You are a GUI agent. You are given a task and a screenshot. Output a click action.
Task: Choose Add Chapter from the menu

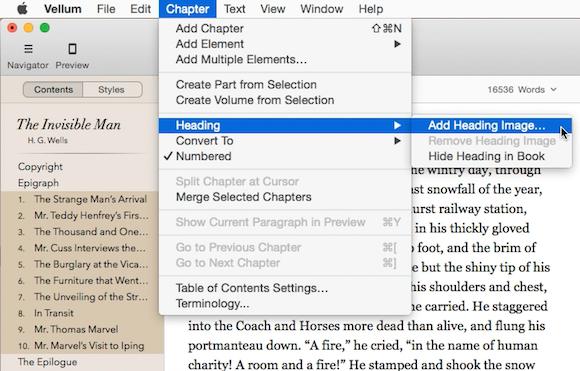pos(285,28)
